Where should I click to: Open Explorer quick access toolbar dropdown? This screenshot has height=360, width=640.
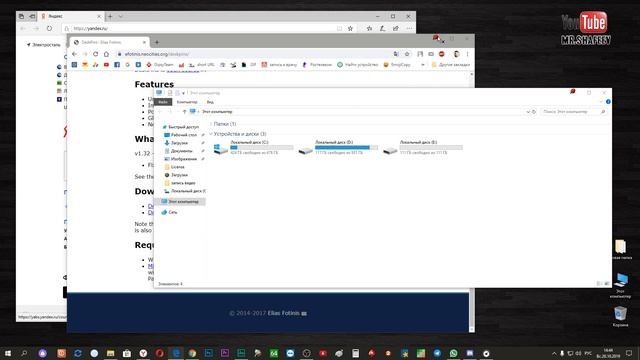point(183,93)
